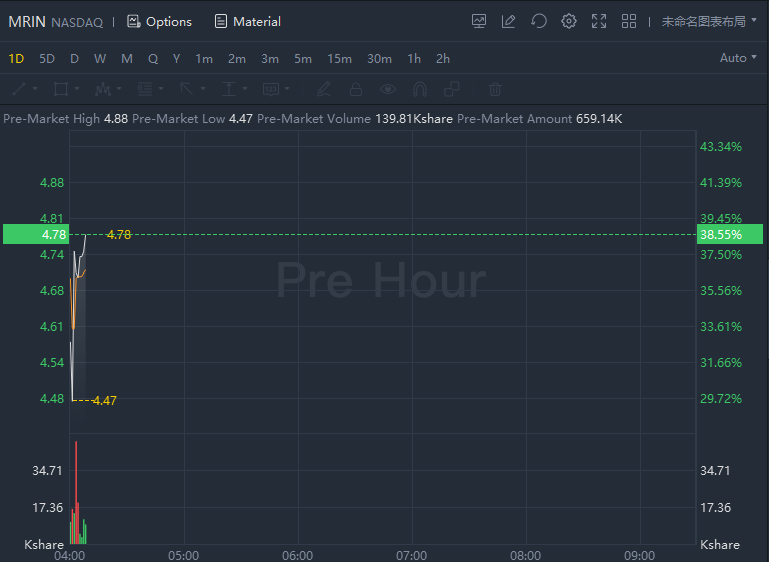The width and height of the screenshot is (769, 562).
Task: Open the multi-chart grid layout icon
Action: (x=629, y=21)
